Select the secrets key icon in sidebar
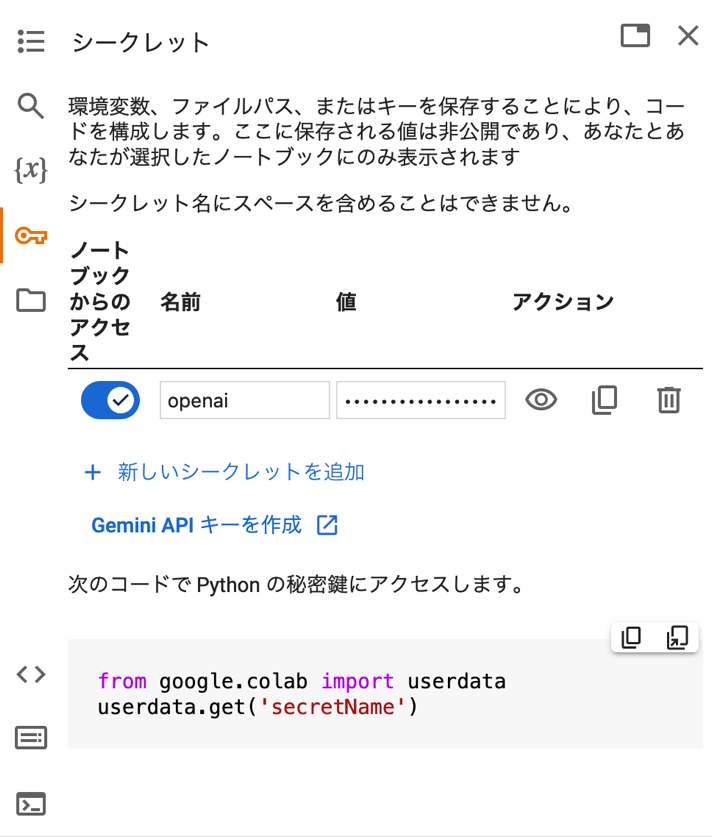The width and height of the screenshot is (712, 837). coord(31,235)
